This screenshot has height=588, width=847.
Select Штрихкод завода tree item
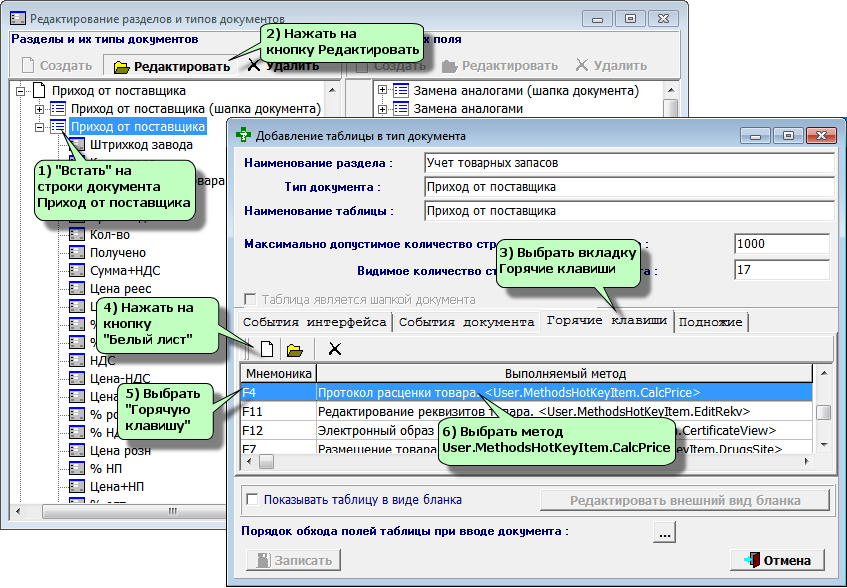tap(141, 145)
